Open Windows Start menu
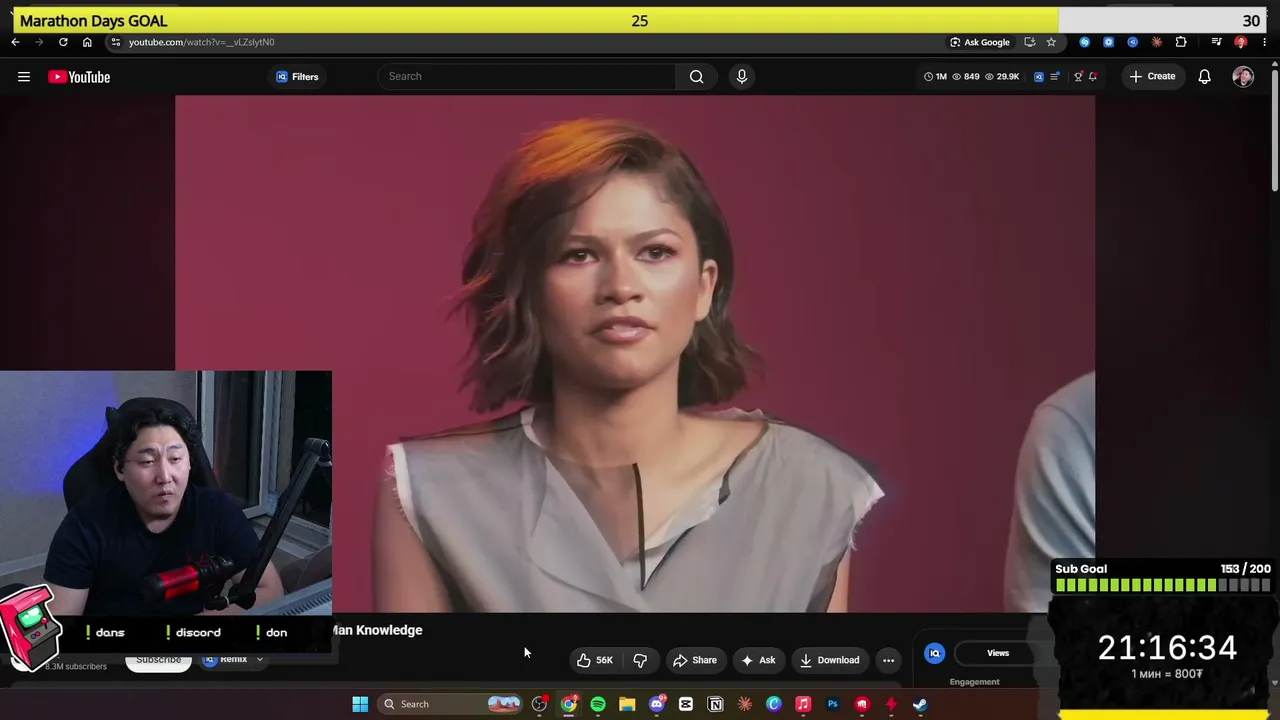 pos(360,704)
